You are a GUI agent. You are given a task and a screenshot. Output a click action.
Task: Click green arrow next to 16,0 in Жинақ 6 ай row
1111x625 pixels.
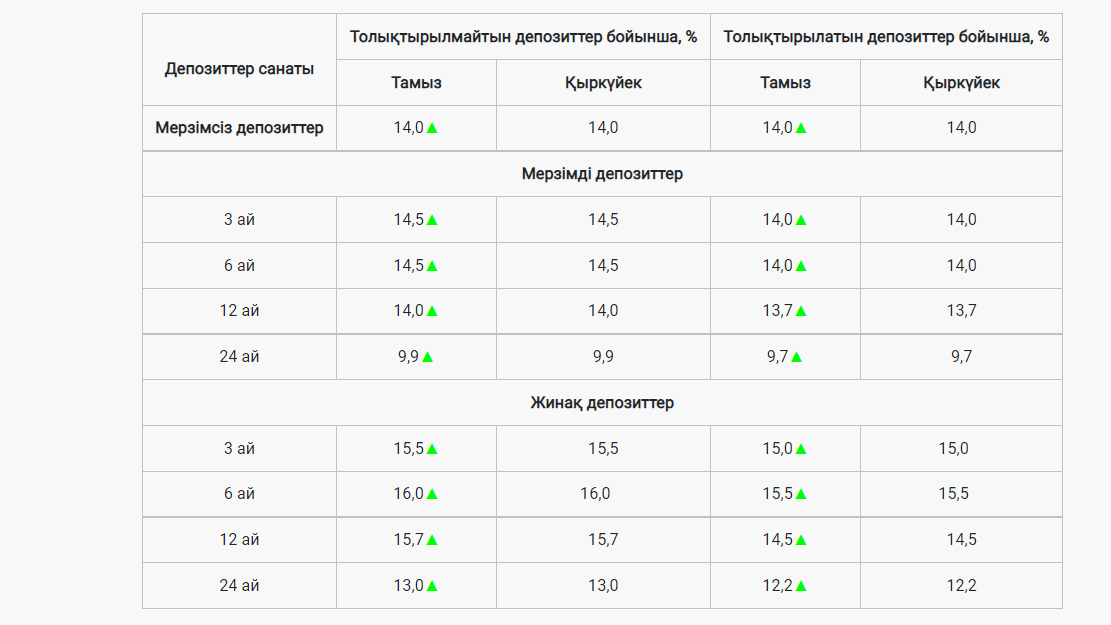[x=432, y=494]
